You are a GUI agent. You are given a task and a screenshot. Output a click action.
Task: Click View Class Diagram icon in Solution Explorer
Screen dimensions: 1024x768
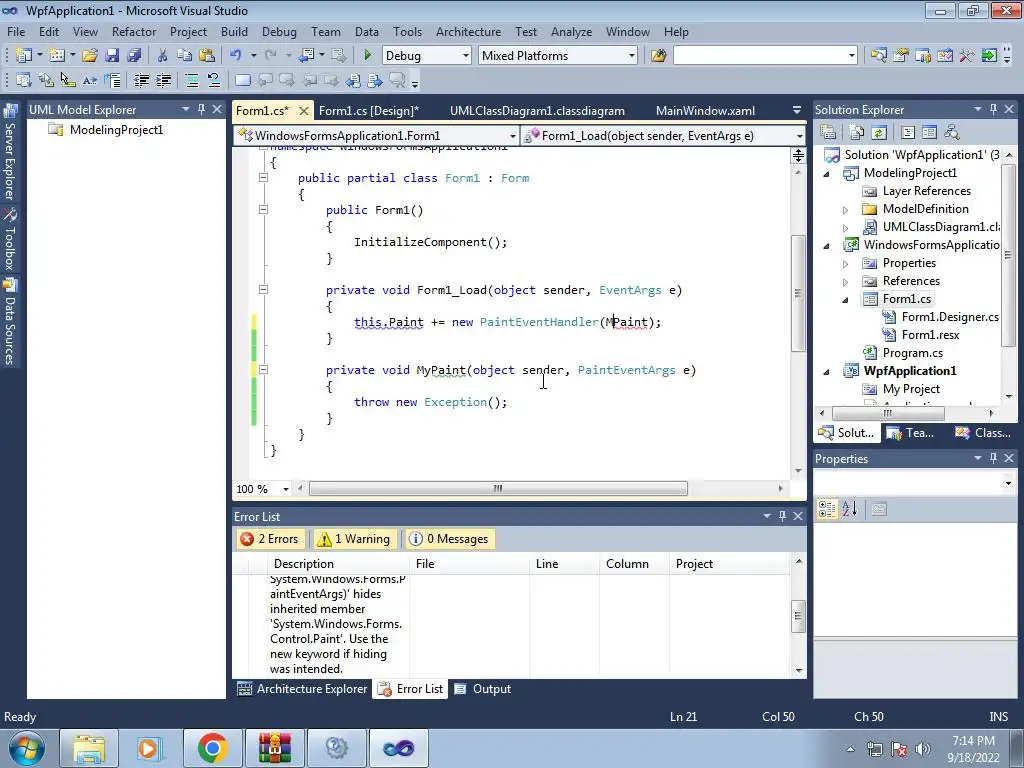[x=952, y=133]
